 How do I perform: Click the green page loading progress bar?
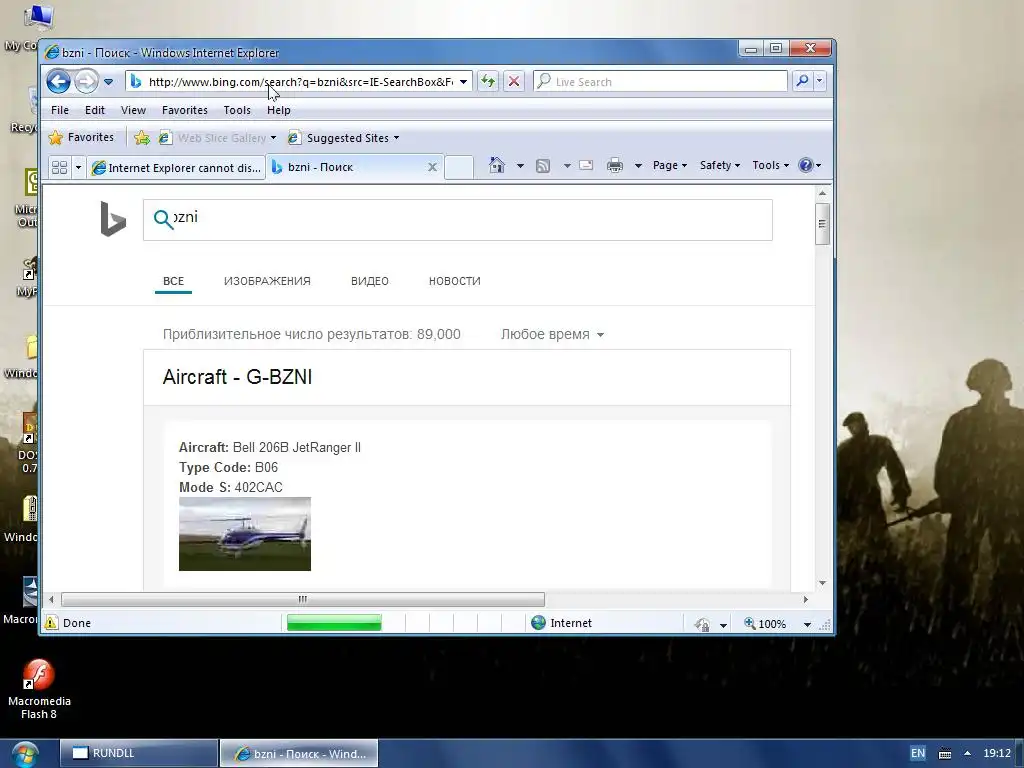click(x=334, y=623)
